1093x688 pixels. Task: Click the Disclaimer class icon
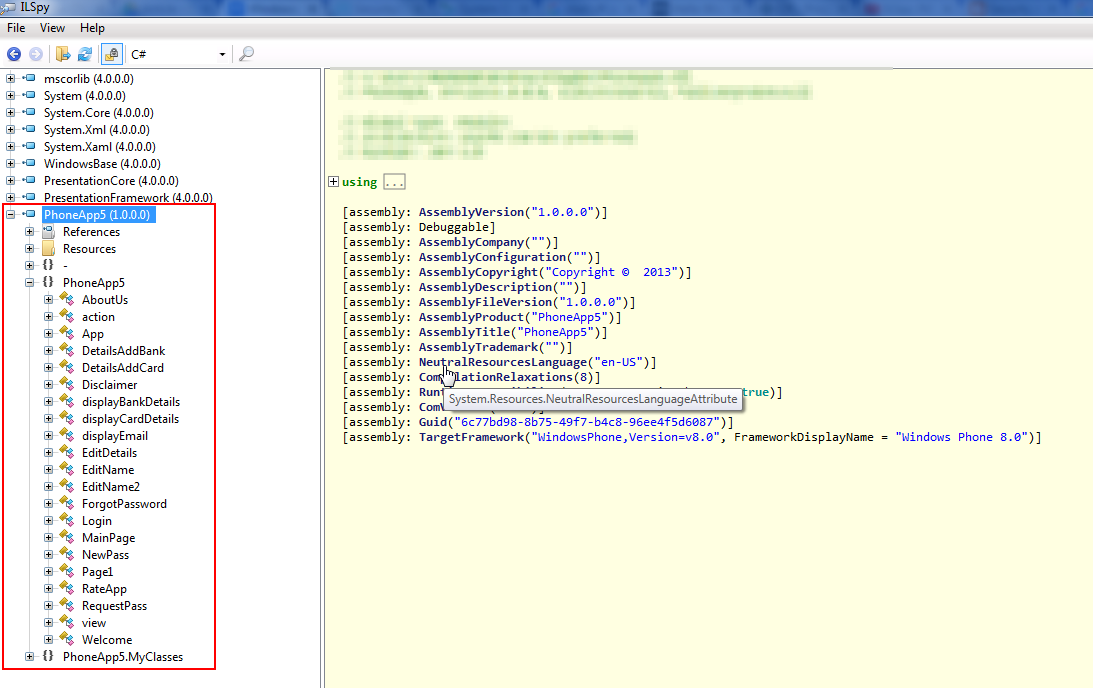coord(67,385)
